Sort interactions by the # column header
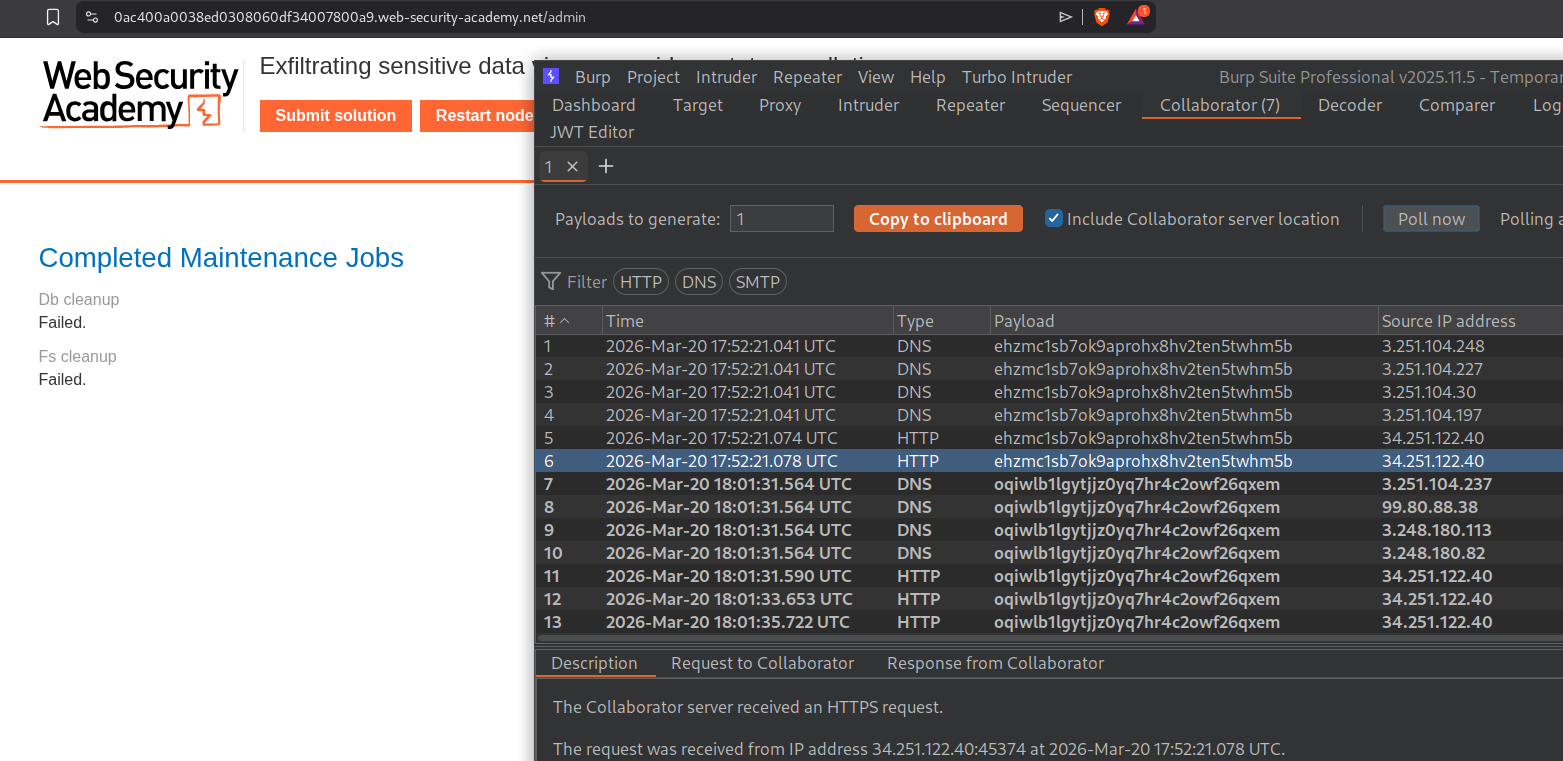The height and width of the screenshot is (761, 1563). [556, 321]
